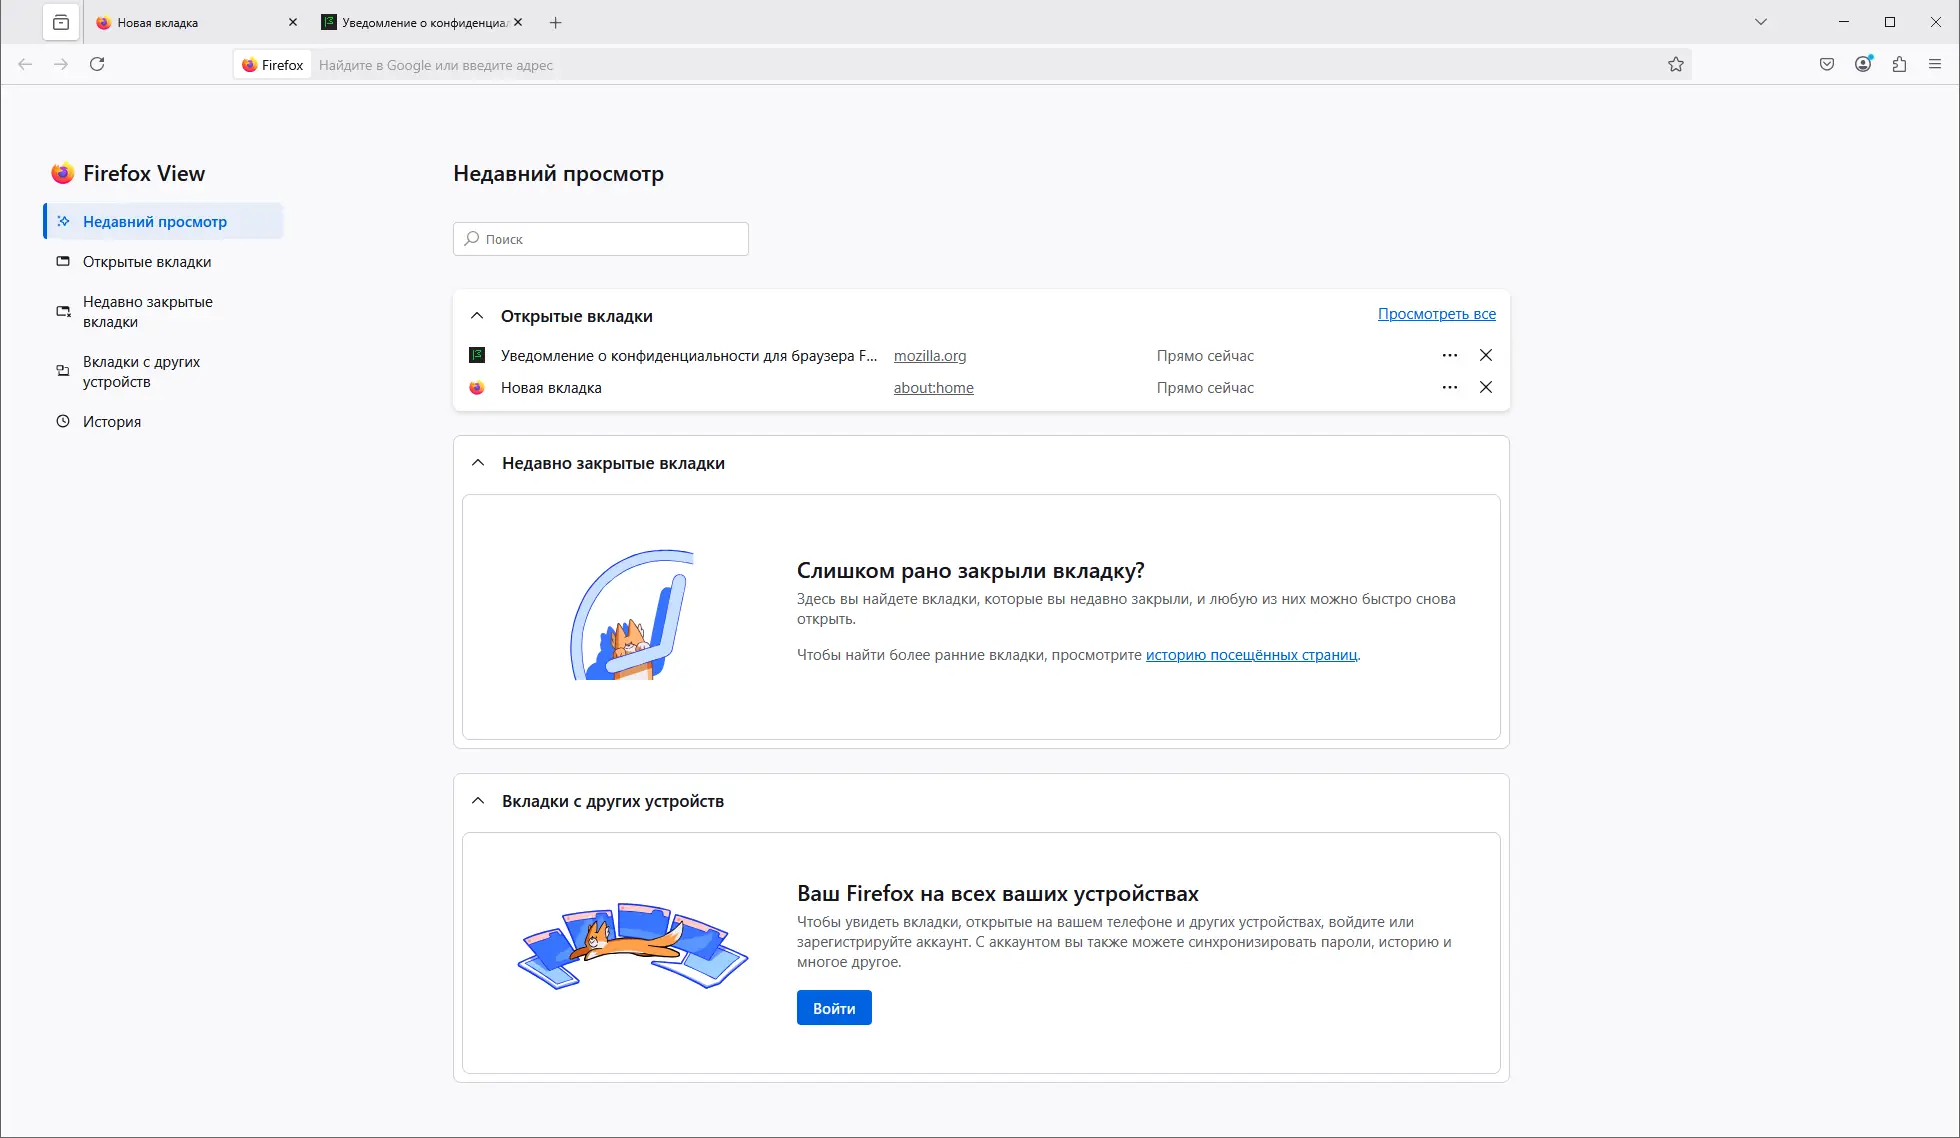Image resolution: width=1960 pixels, height=1138 pixels.
Task: Bookmark the page using the star icon
Action: (x=1676, y=63)
